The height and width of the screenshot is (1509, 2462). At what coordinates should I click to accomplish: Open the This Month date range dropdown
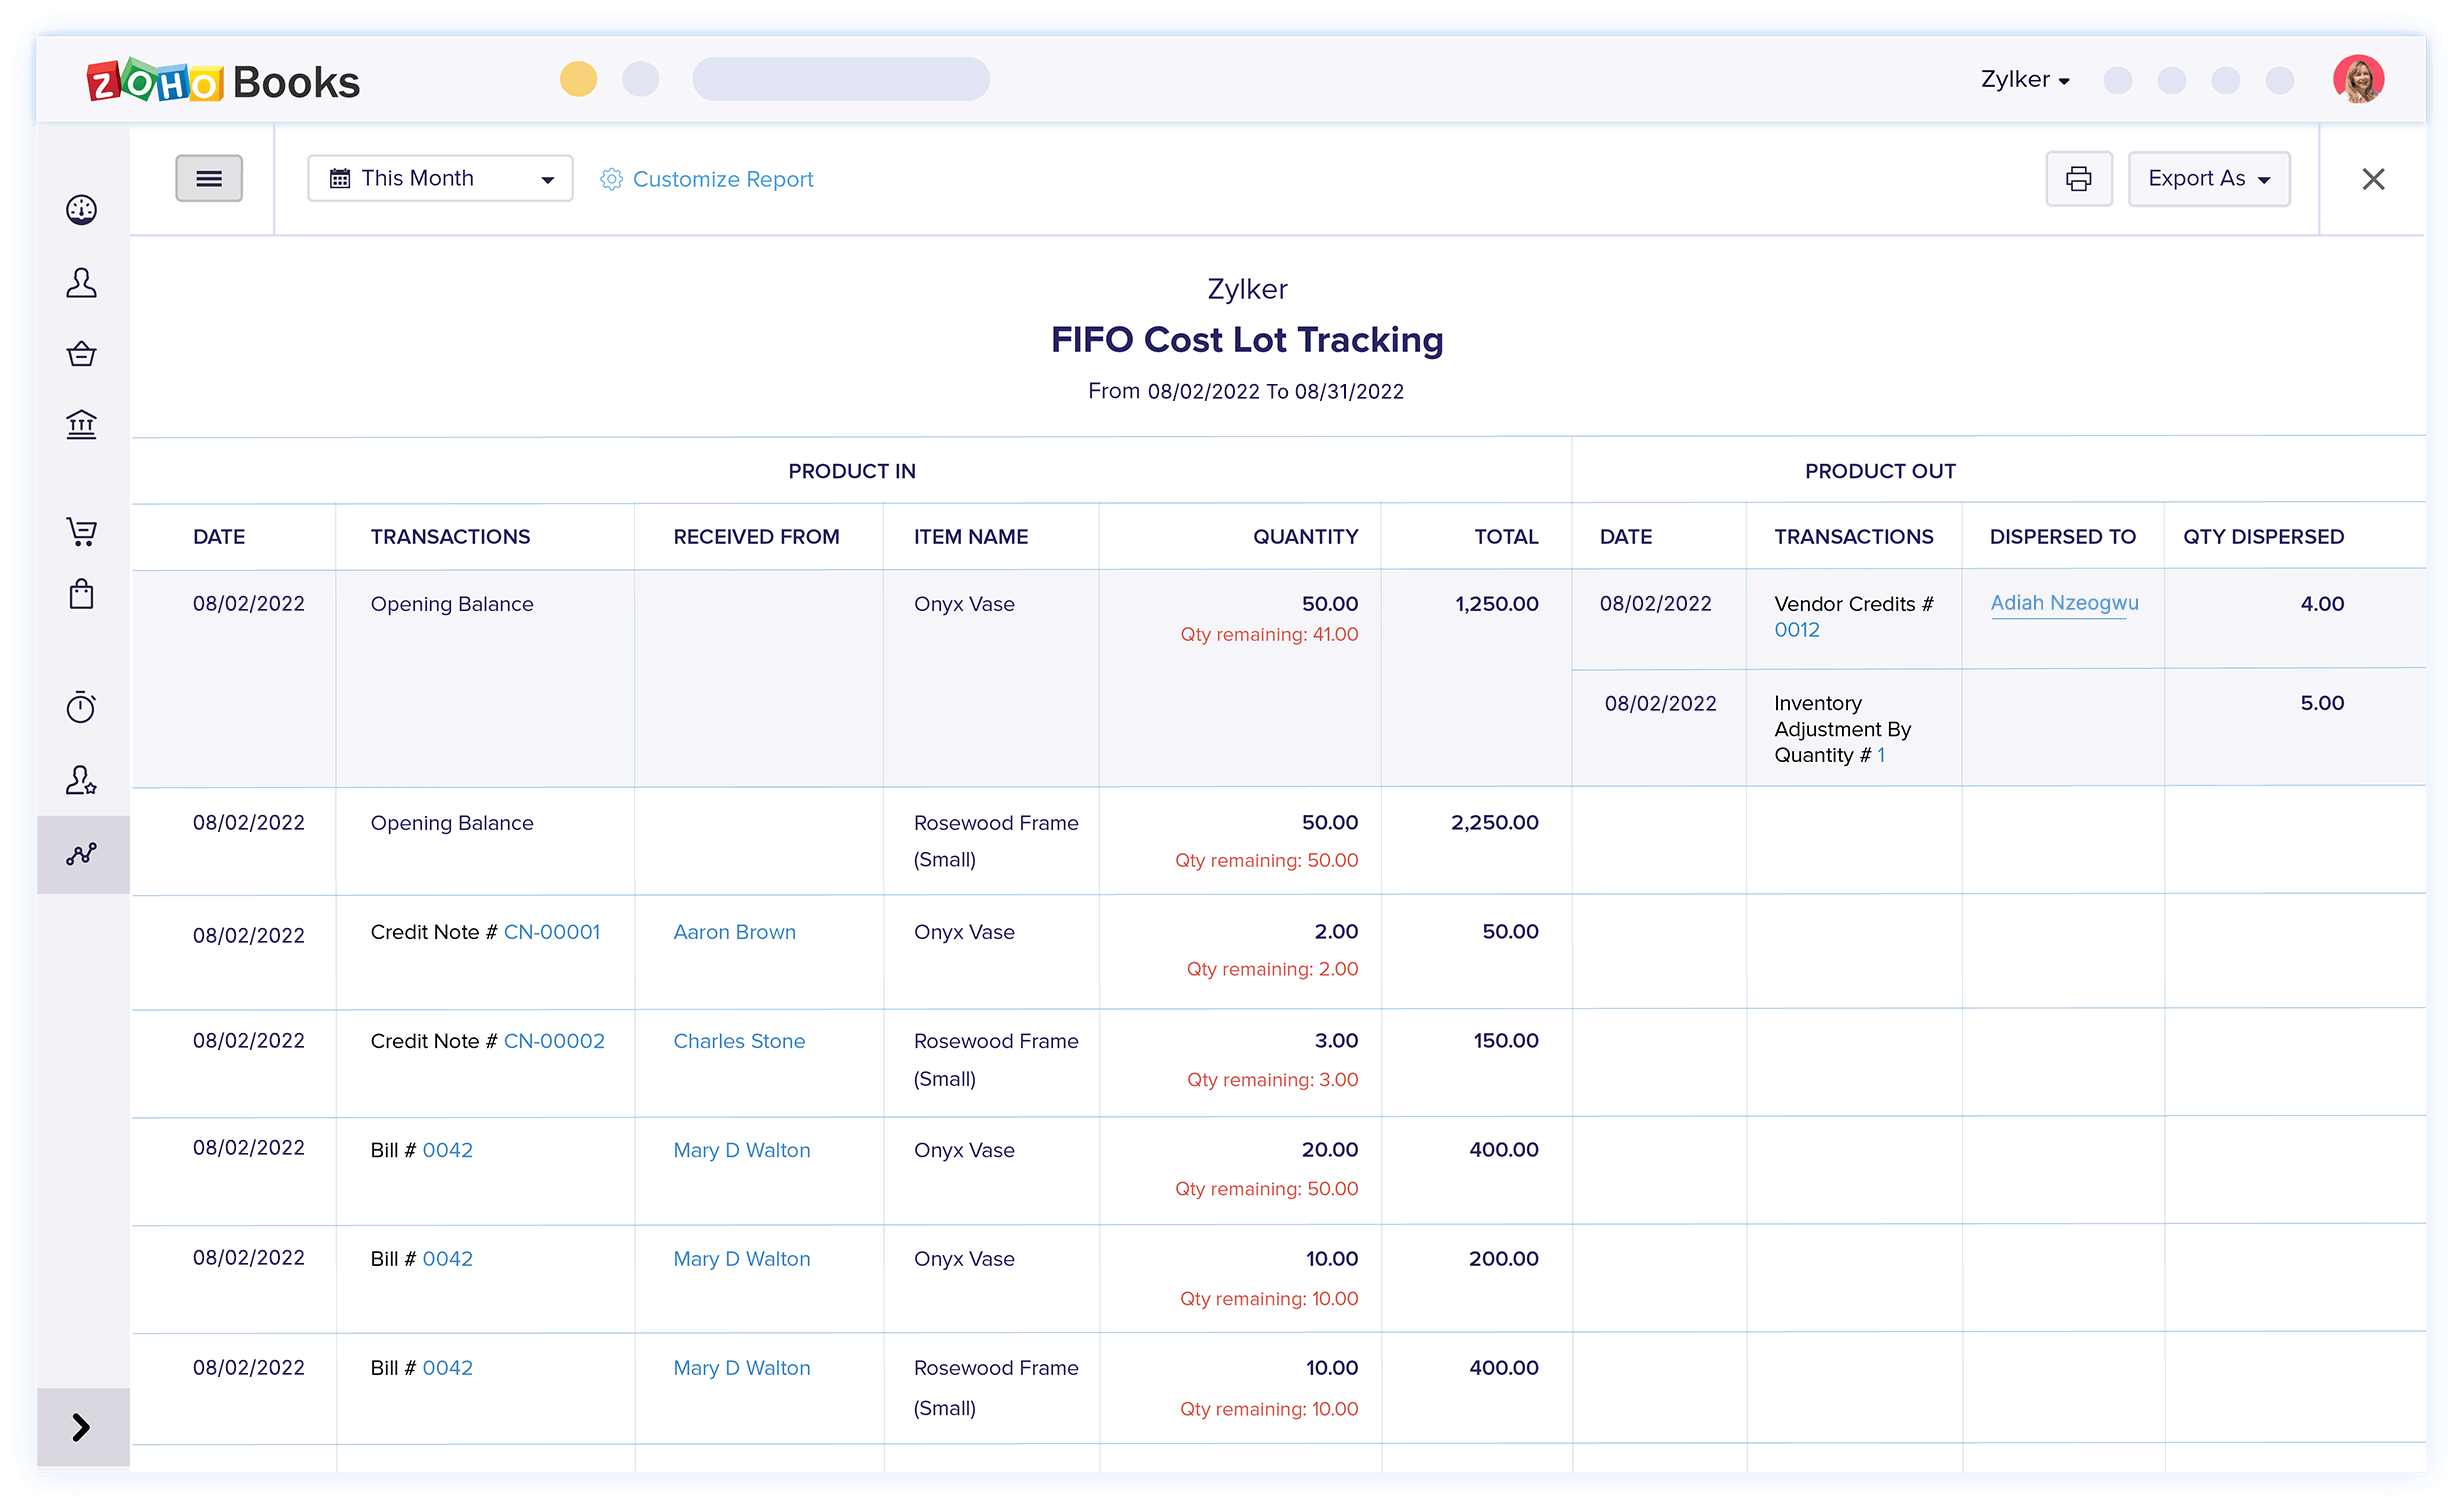[x=440, y=178]
